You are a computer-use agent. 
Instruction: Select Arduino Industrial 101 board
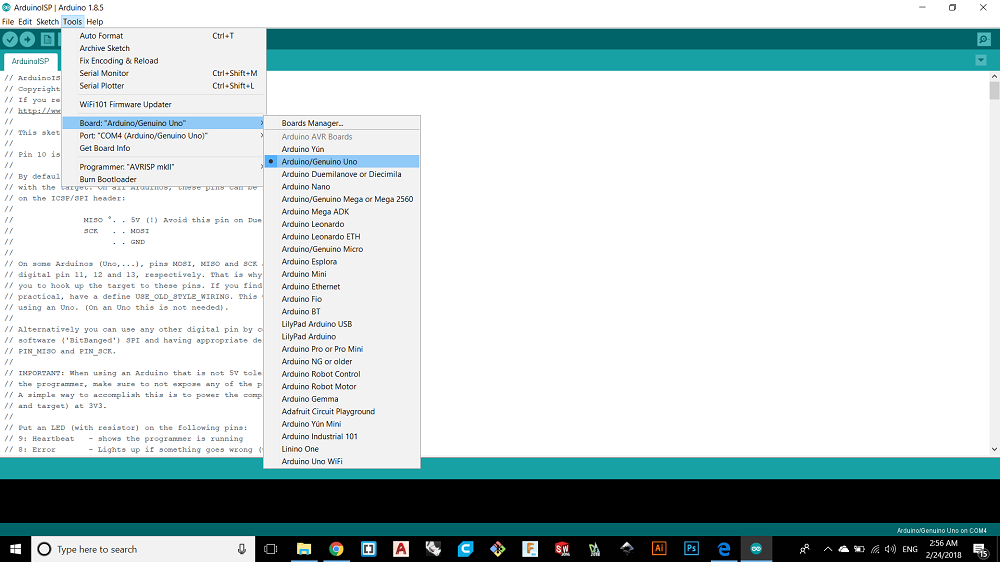point(342,437)
